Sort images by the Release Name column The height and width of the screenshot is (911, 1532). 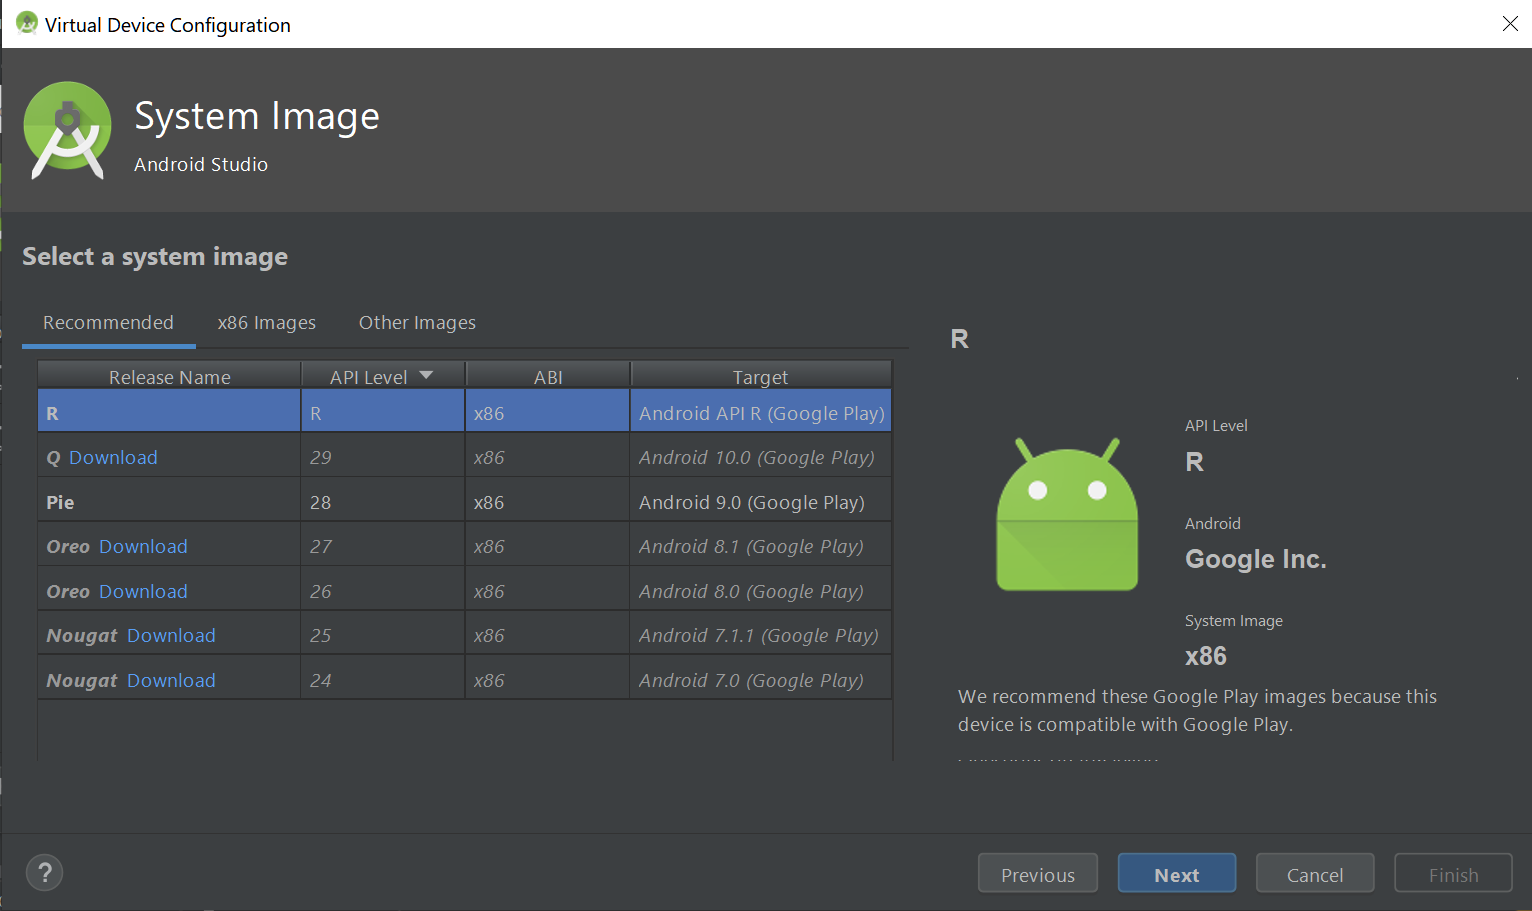pos(169,376)
